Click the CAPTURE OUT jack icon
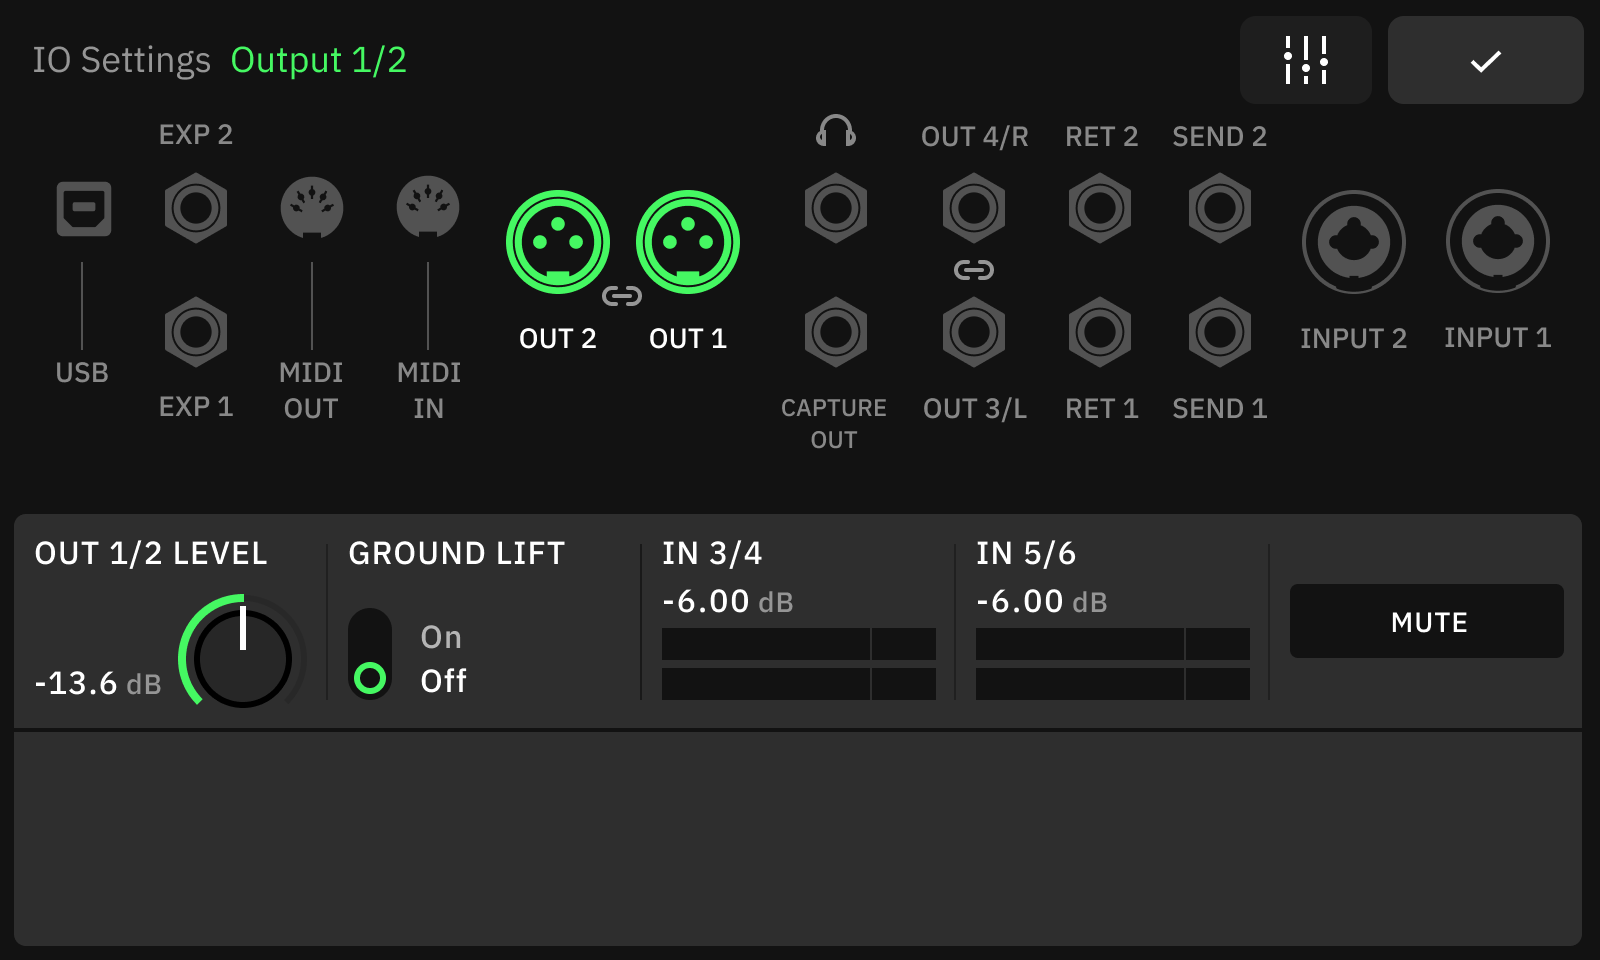The width and height of the screenshot is (1600, 960). (836, 333)
